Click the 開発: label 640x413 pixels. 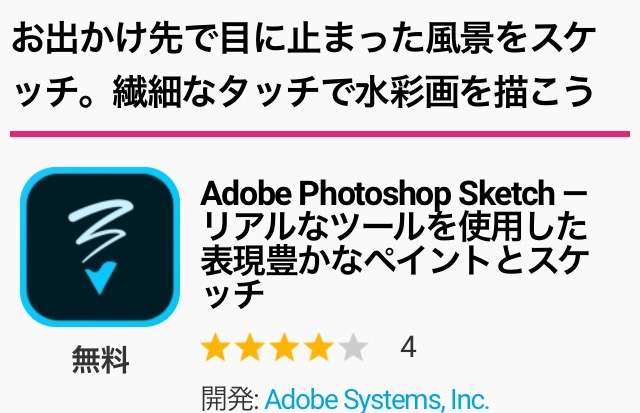230,399
